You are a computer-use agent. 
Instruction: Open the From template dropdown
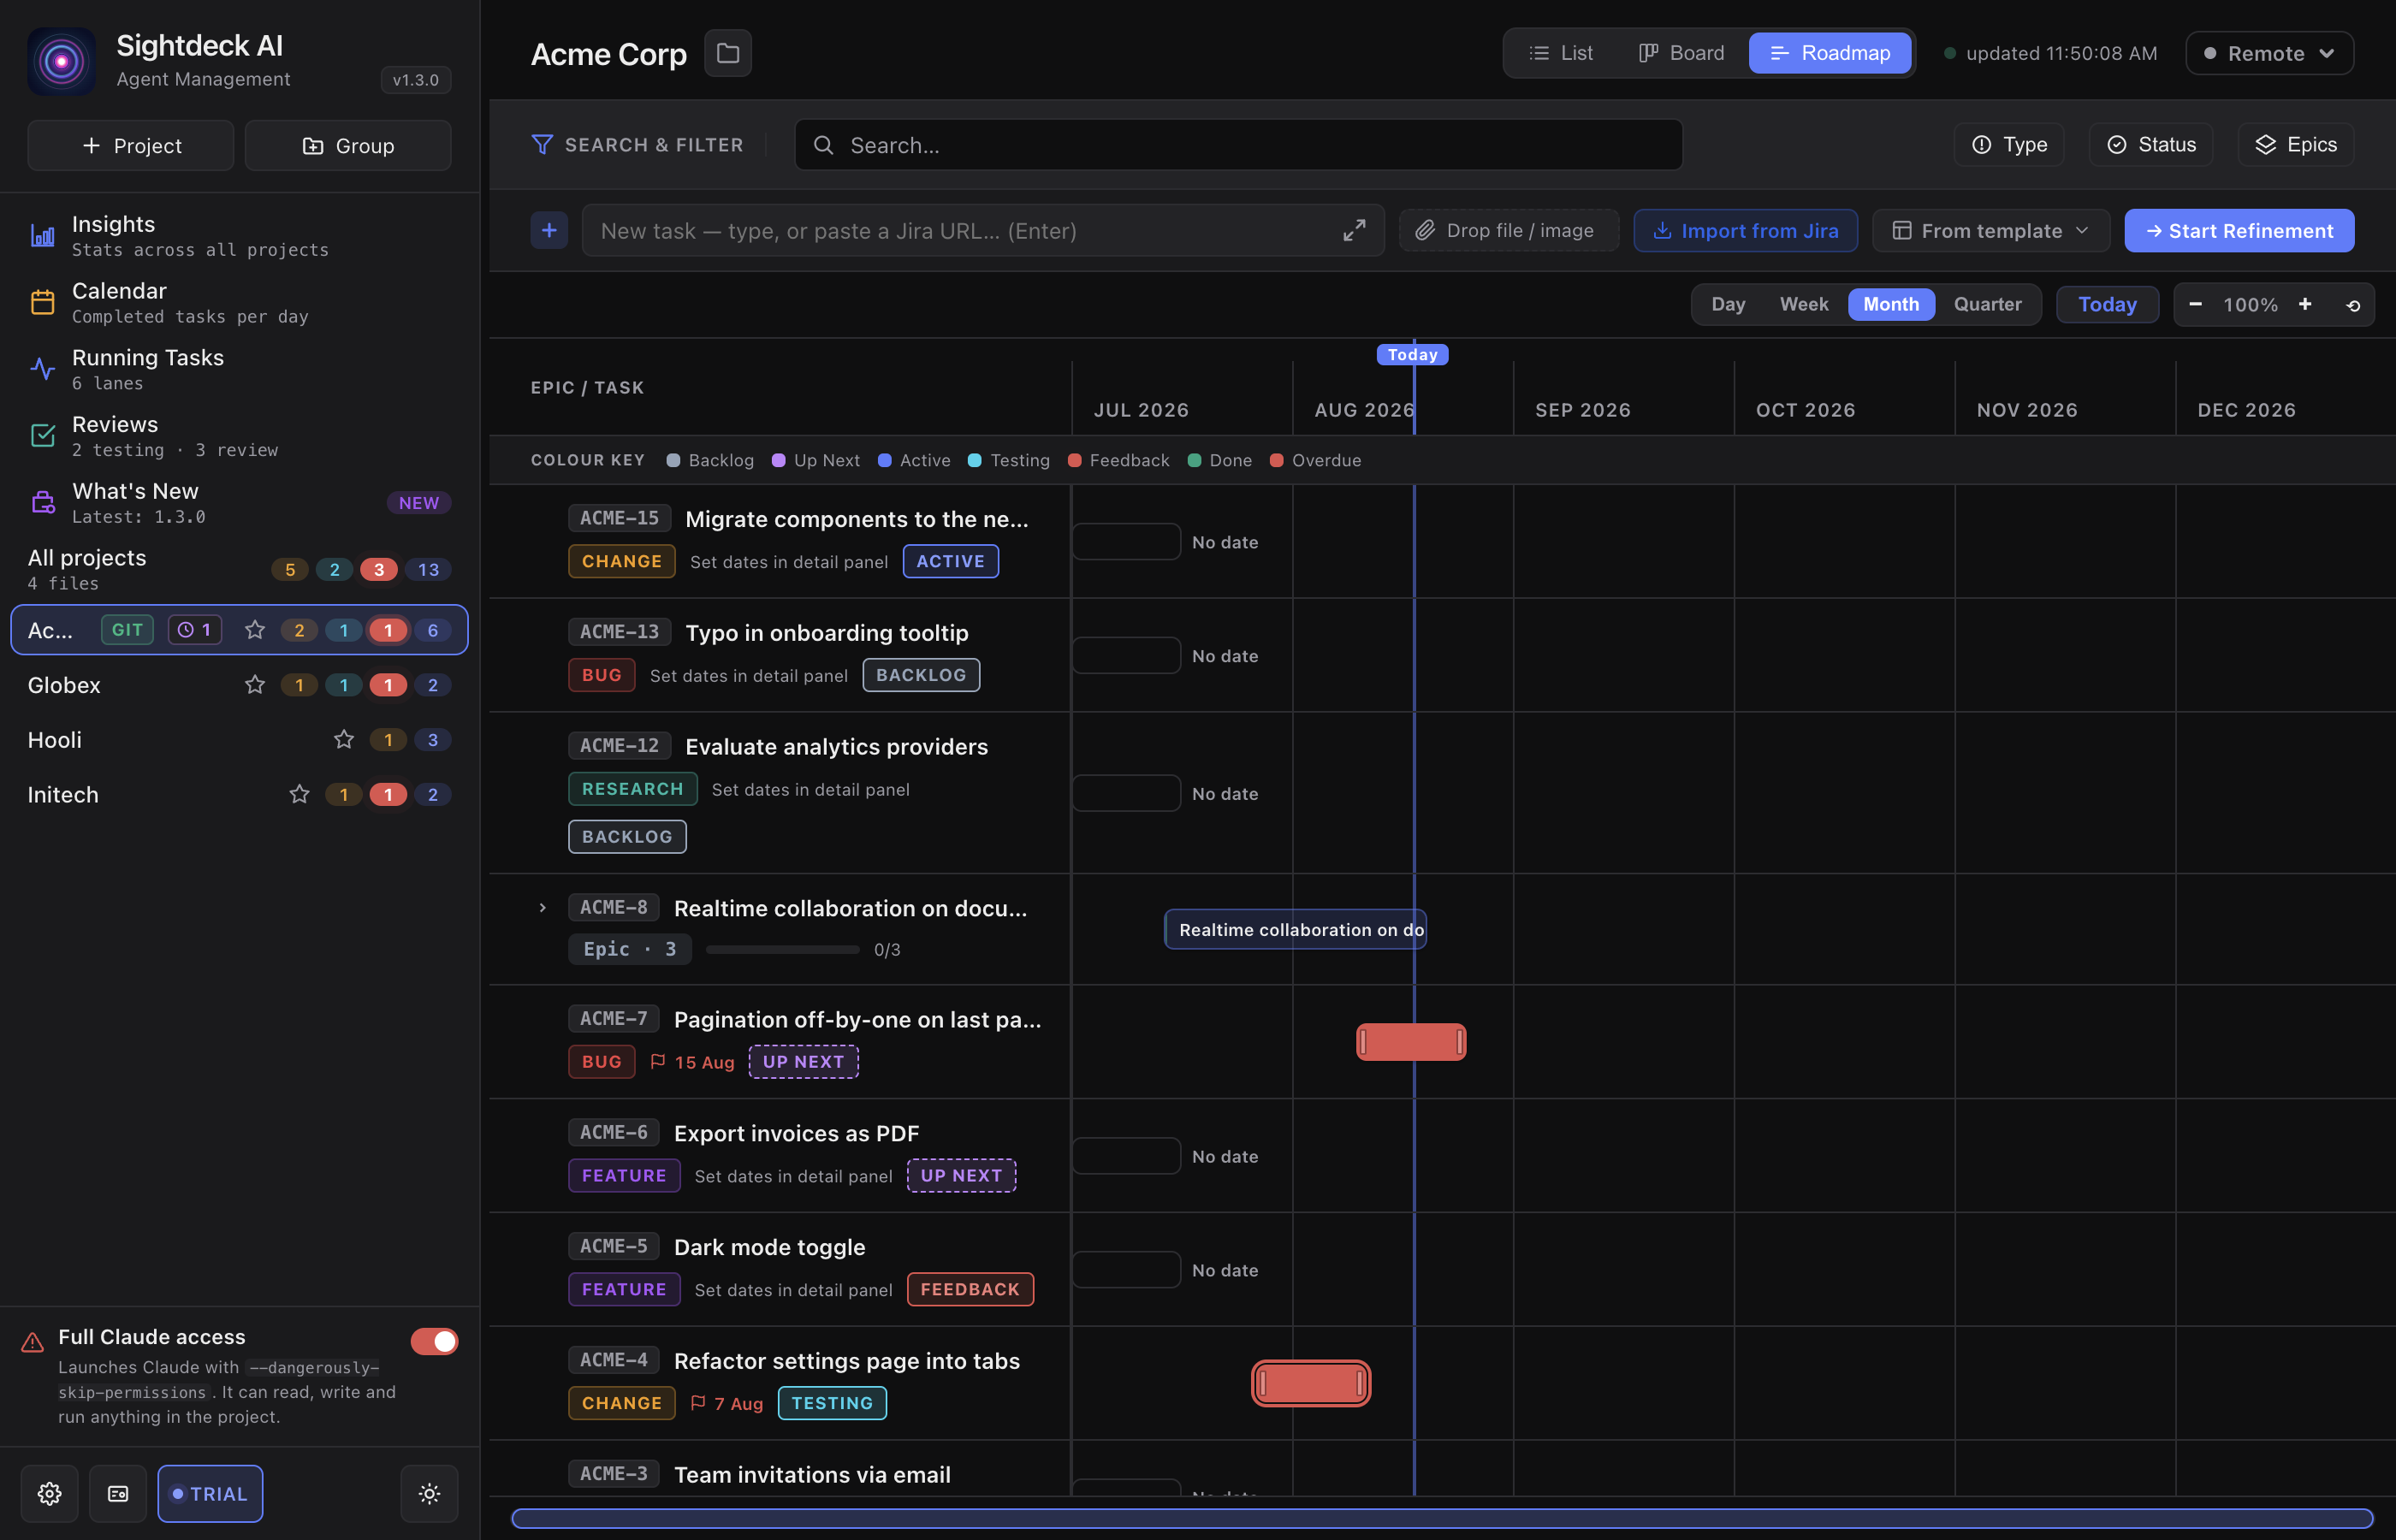pyautogui.click(x=1991, y=231)
